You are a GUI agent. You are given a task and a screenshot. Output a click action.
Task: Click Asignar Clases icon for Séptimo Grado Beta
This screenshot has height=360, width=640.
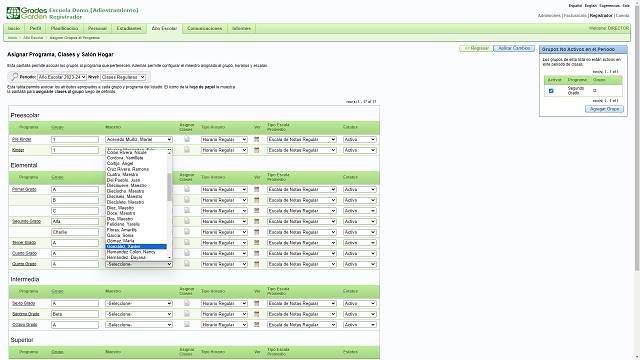click(187, 313)
